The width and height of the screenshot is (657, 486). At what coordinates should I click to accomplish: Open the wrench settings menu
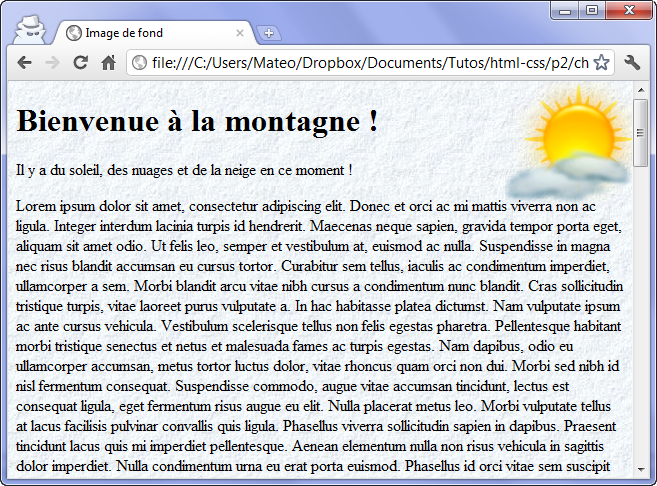[x=632, y=63]
